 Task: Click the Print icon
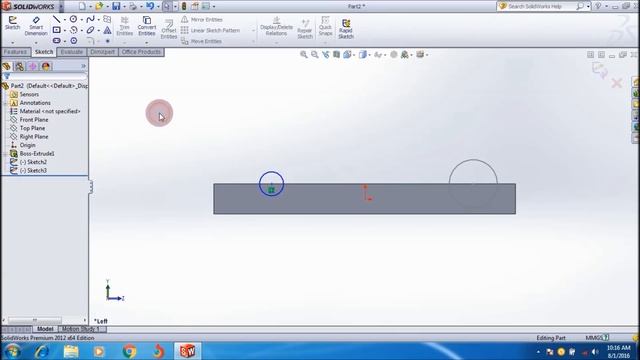(x=133, y=6)
